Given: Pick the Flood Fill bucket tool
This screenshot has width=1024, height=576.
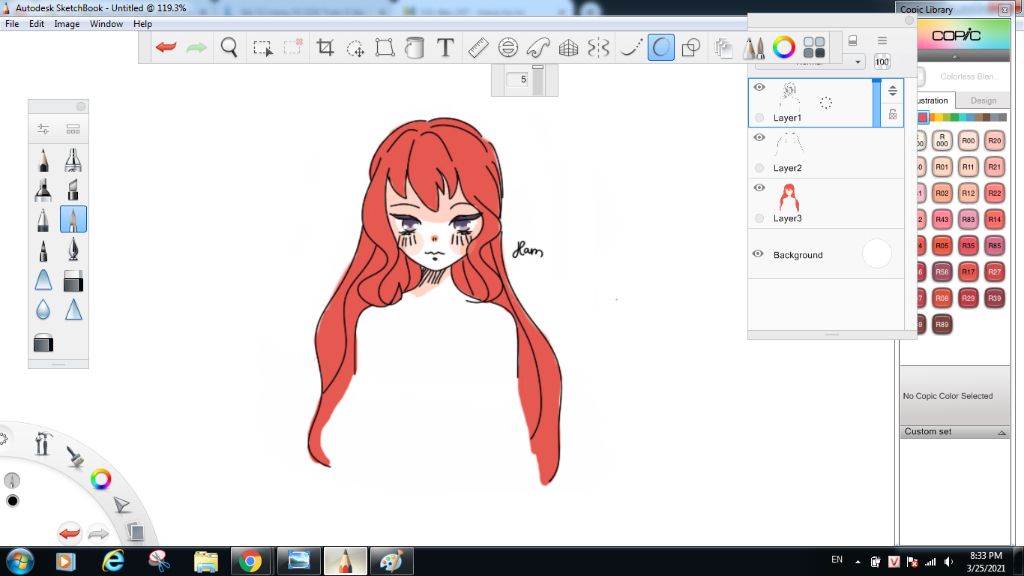Looking at the screenshot, I should (415, 47).
